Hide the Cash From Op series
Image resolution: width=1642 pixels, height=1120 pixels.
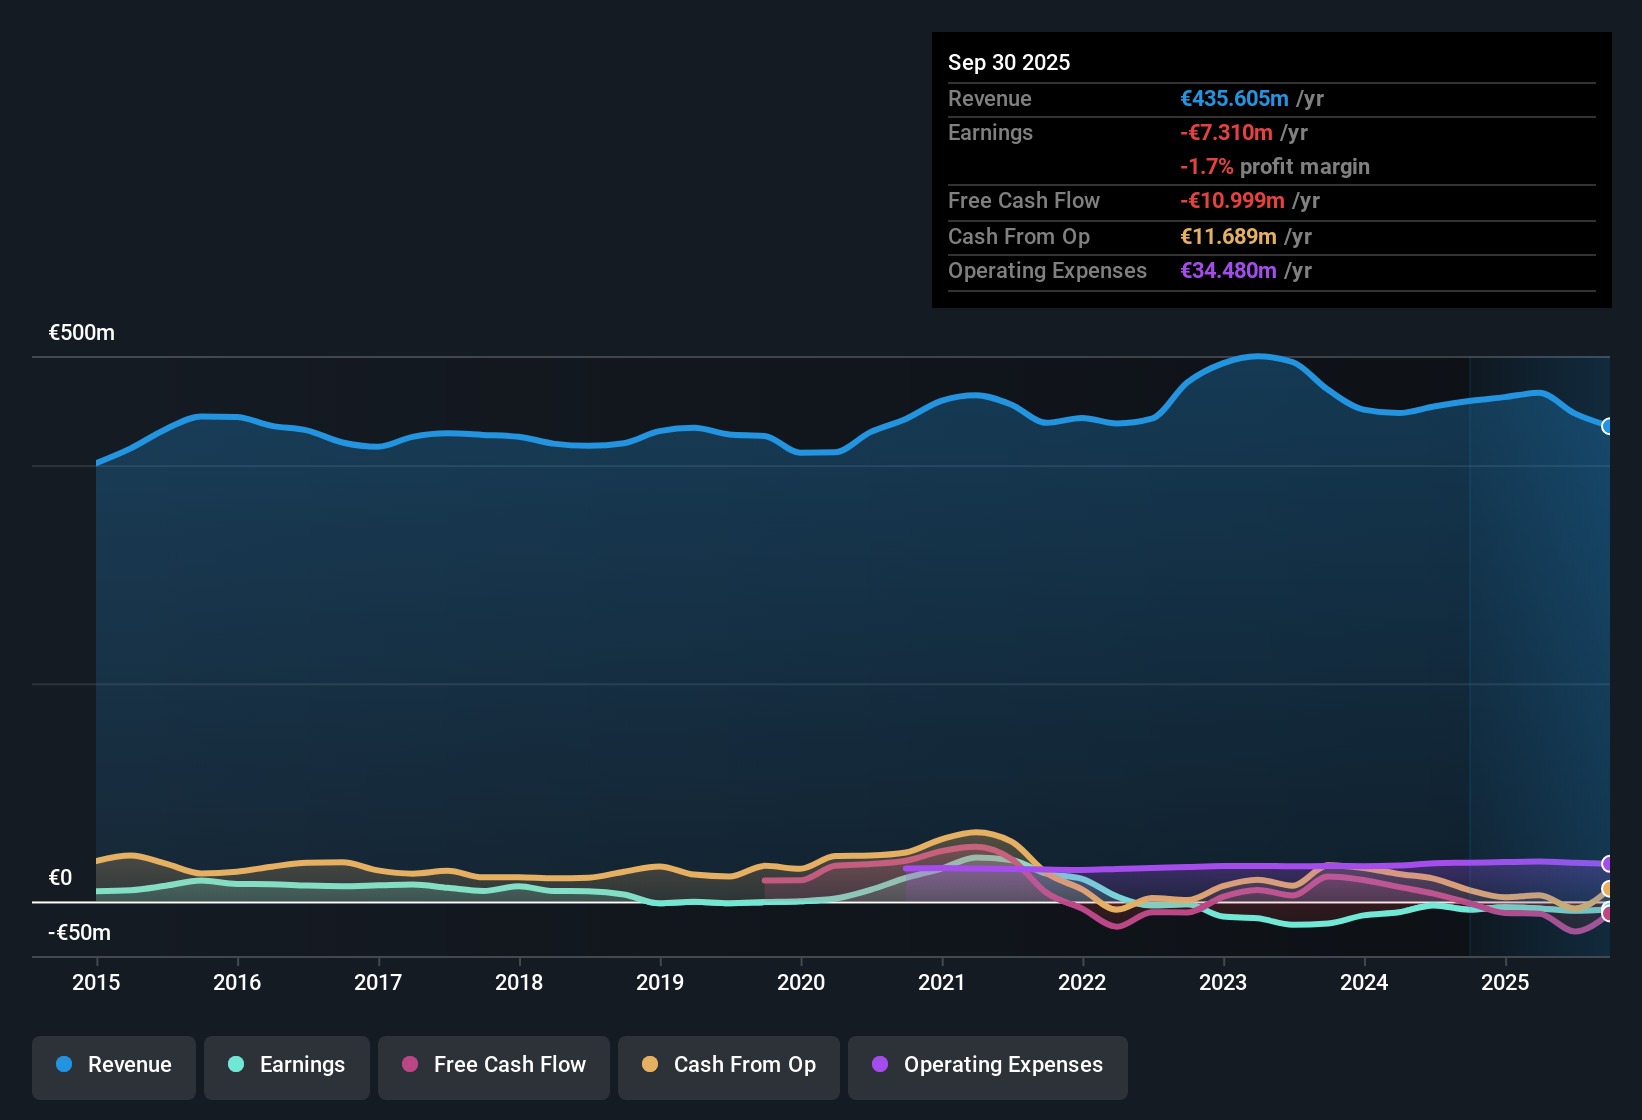(729, 1065)
